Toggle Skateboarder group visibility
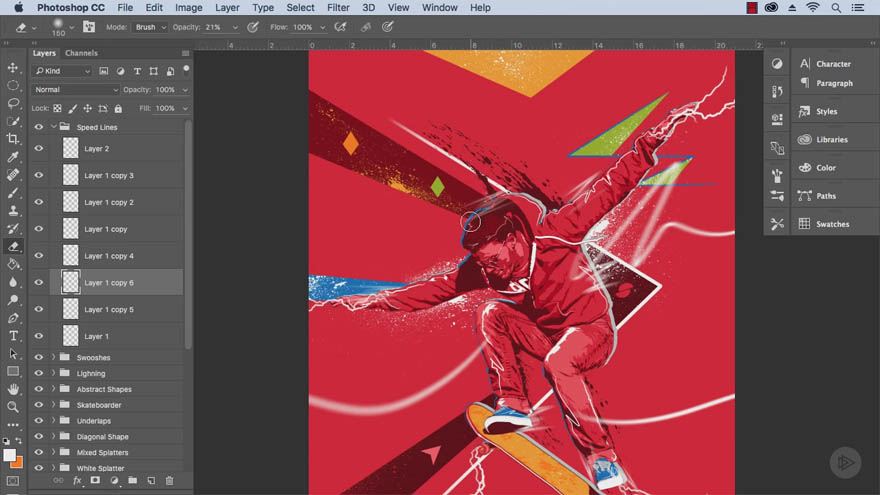The width and height of the screenshot is (880, 495). (39, 405)
